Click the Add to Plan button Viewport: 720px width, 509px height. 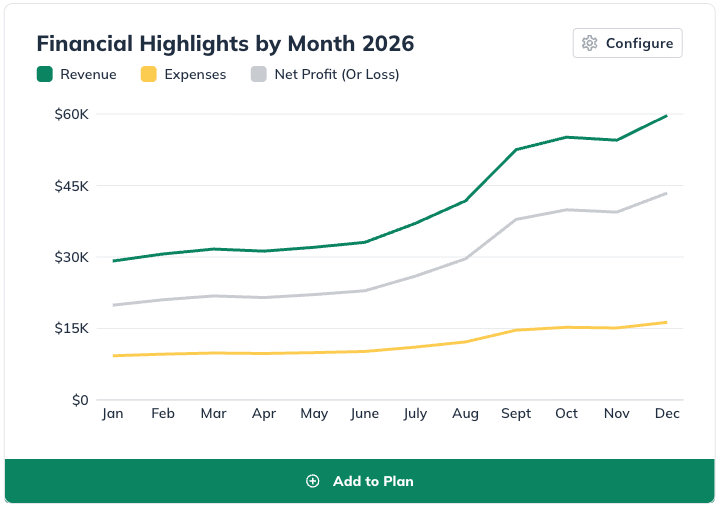(x=360, y=481)
